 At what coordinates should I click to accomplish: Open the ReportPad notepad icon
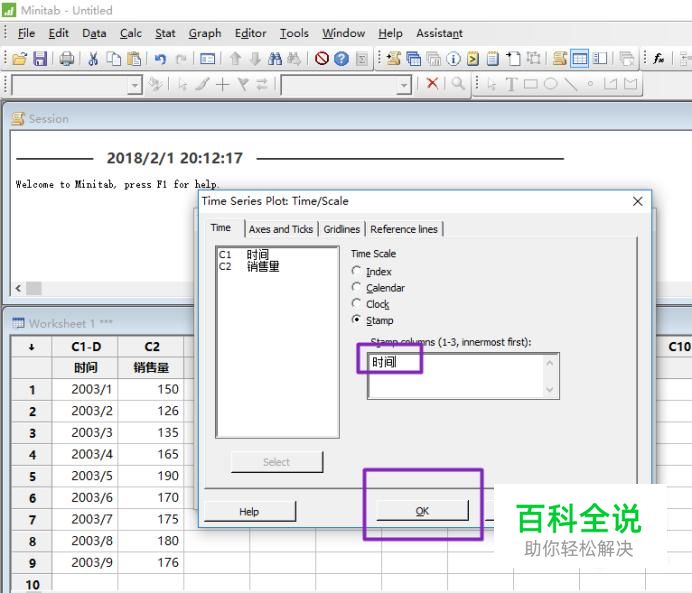(x=493, y=59)
